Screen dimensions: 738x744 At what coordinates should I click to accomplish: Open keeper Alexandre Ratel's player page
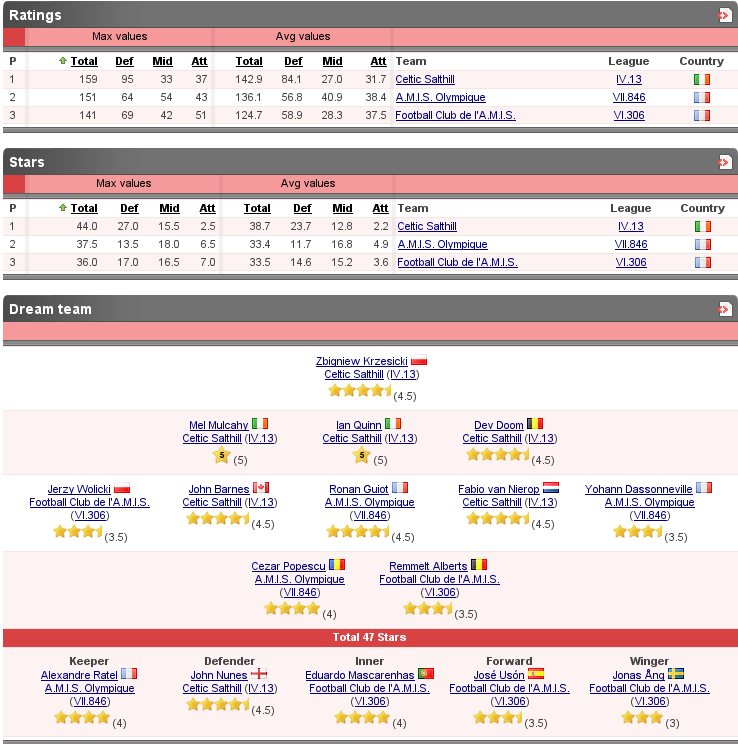coord(79,675)
